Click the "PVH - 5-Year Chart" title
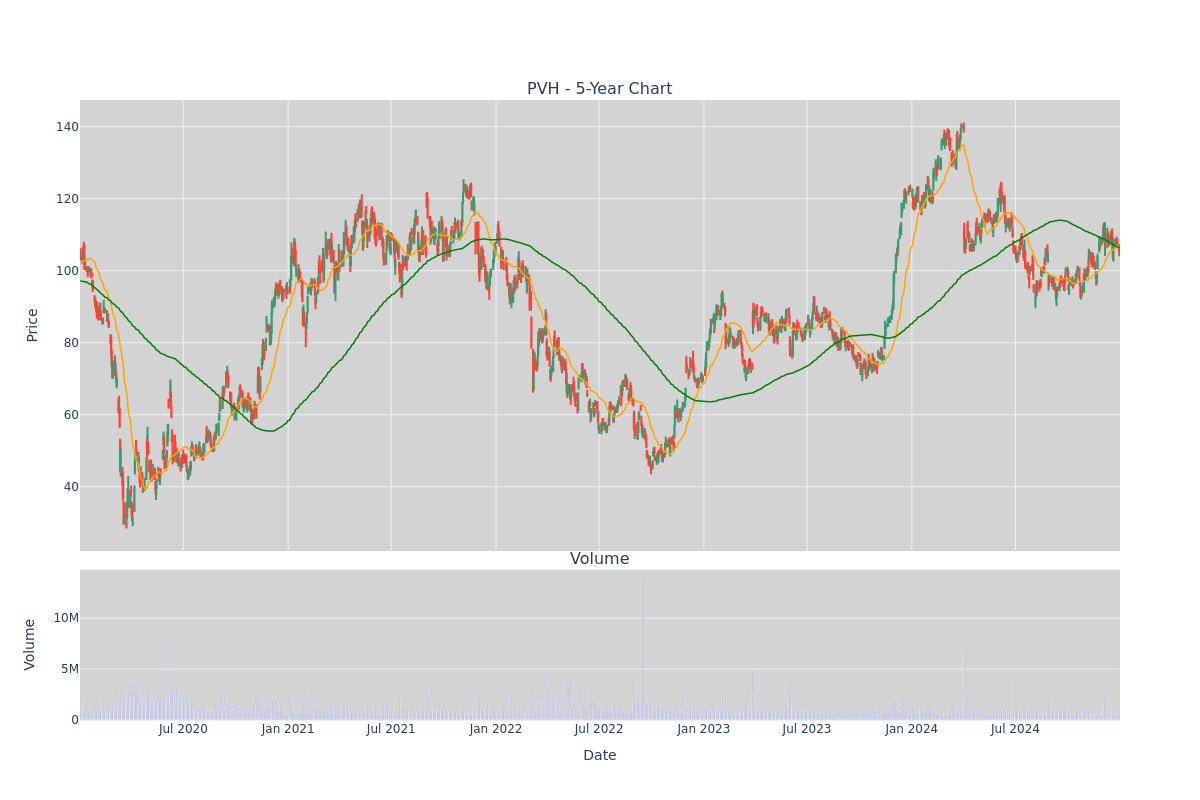The height and width of the screenshot is (800, 1200). click(x=600, y=89)
